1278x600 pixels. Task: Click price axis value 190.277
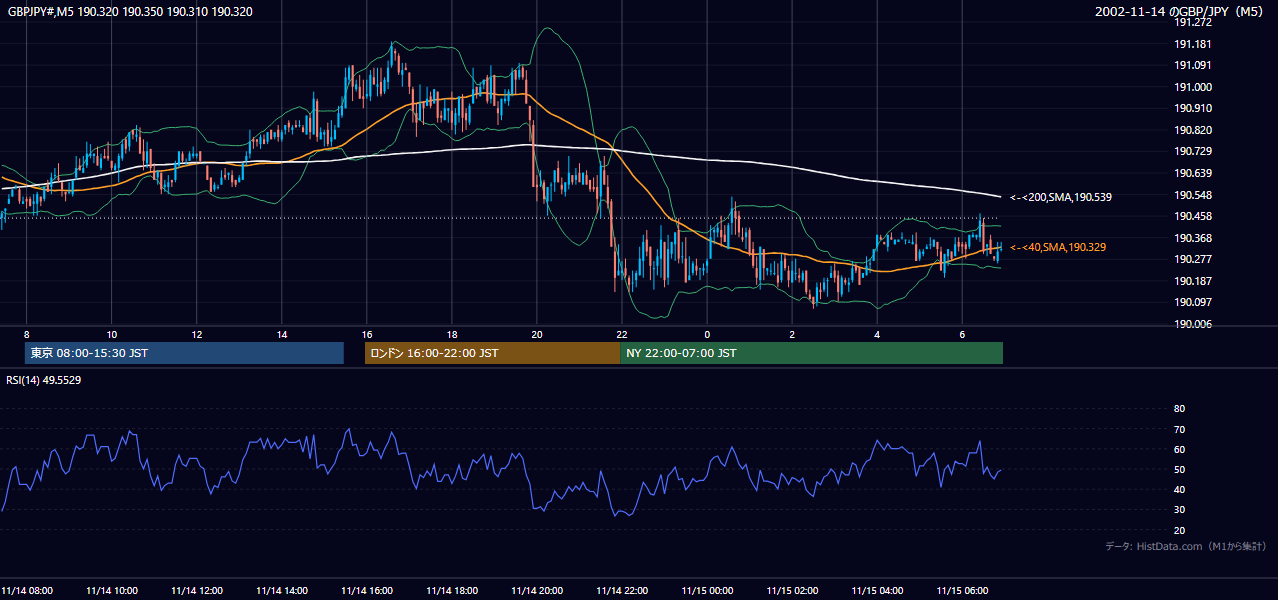tap(1192, 259)
